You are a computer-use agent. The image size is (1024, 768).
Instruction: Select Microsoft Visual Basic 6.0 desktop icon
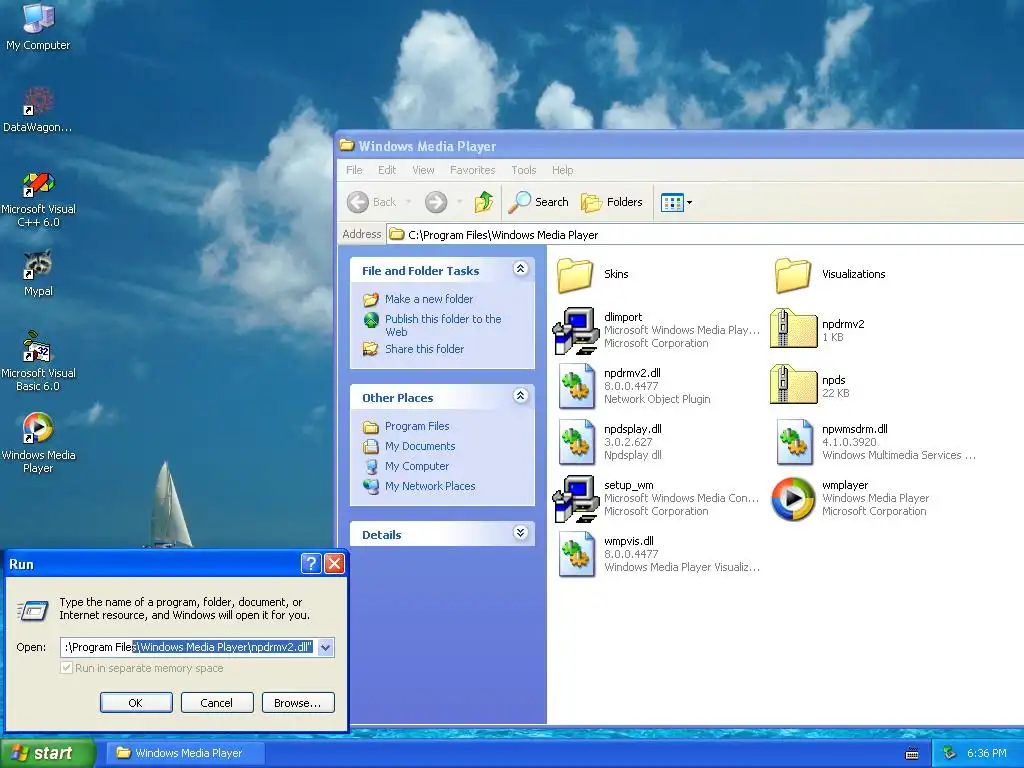(x=38, y=361)
